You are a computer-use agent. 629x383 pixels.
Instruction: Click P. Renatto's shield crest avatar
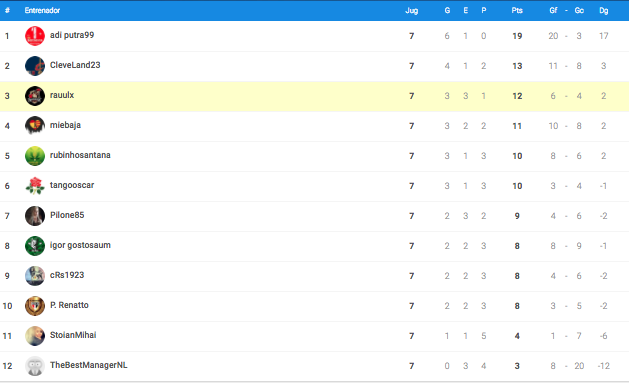35,306
